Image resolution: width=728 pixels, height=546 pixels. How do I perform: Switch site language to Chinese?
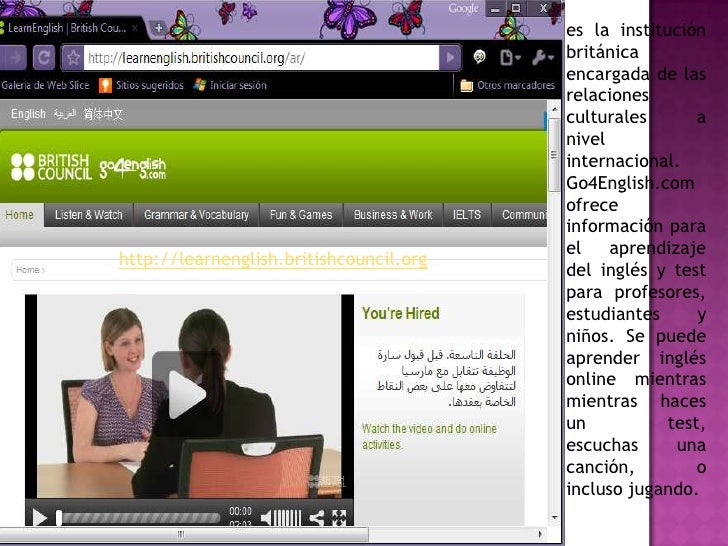(103, 114)
